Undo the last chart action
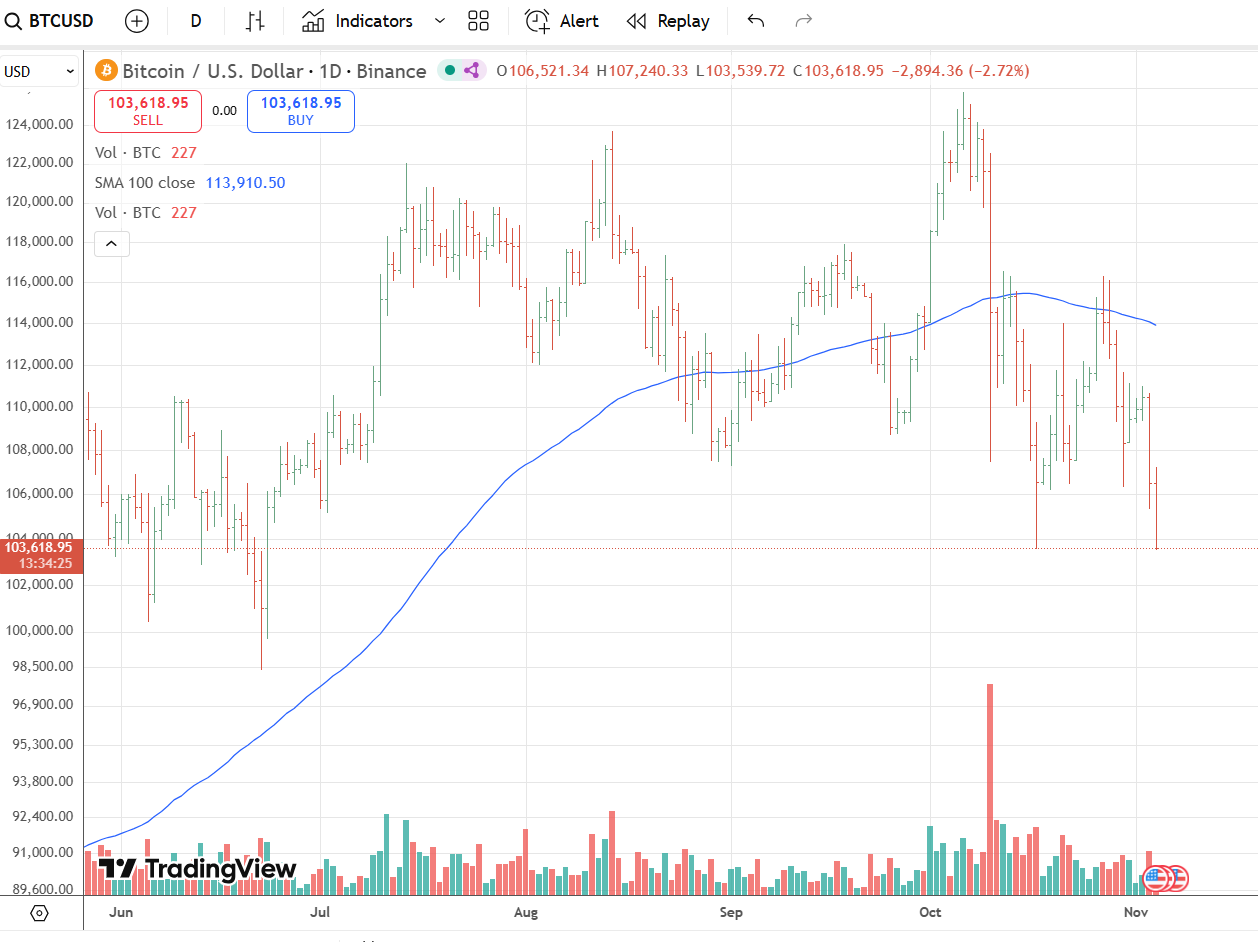This screenshot has width=1258, height=942. (756, 21)
